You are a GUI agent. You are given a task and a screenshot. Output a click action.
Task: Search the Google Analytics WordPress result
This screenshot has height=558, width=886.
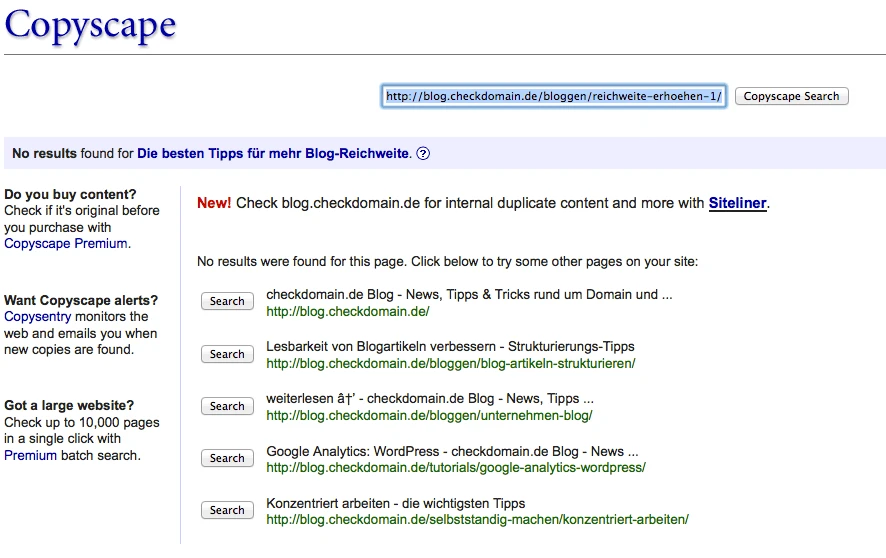[227, 458]
